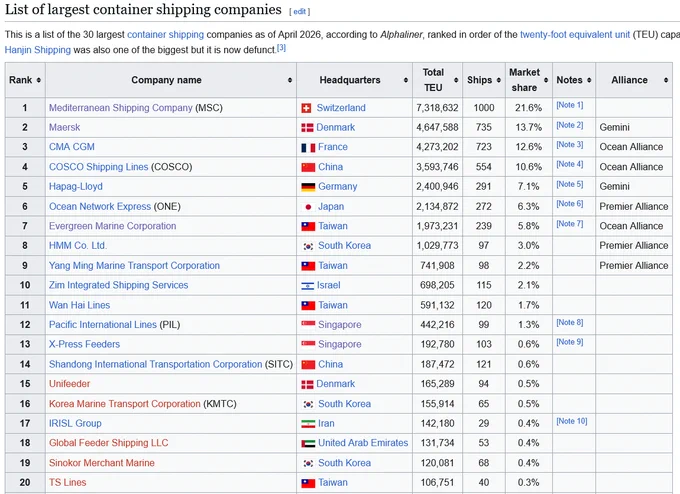680x494 pixels.
Task: Open Evergreen Marine Corporation link
Action: tap(112, 226)
